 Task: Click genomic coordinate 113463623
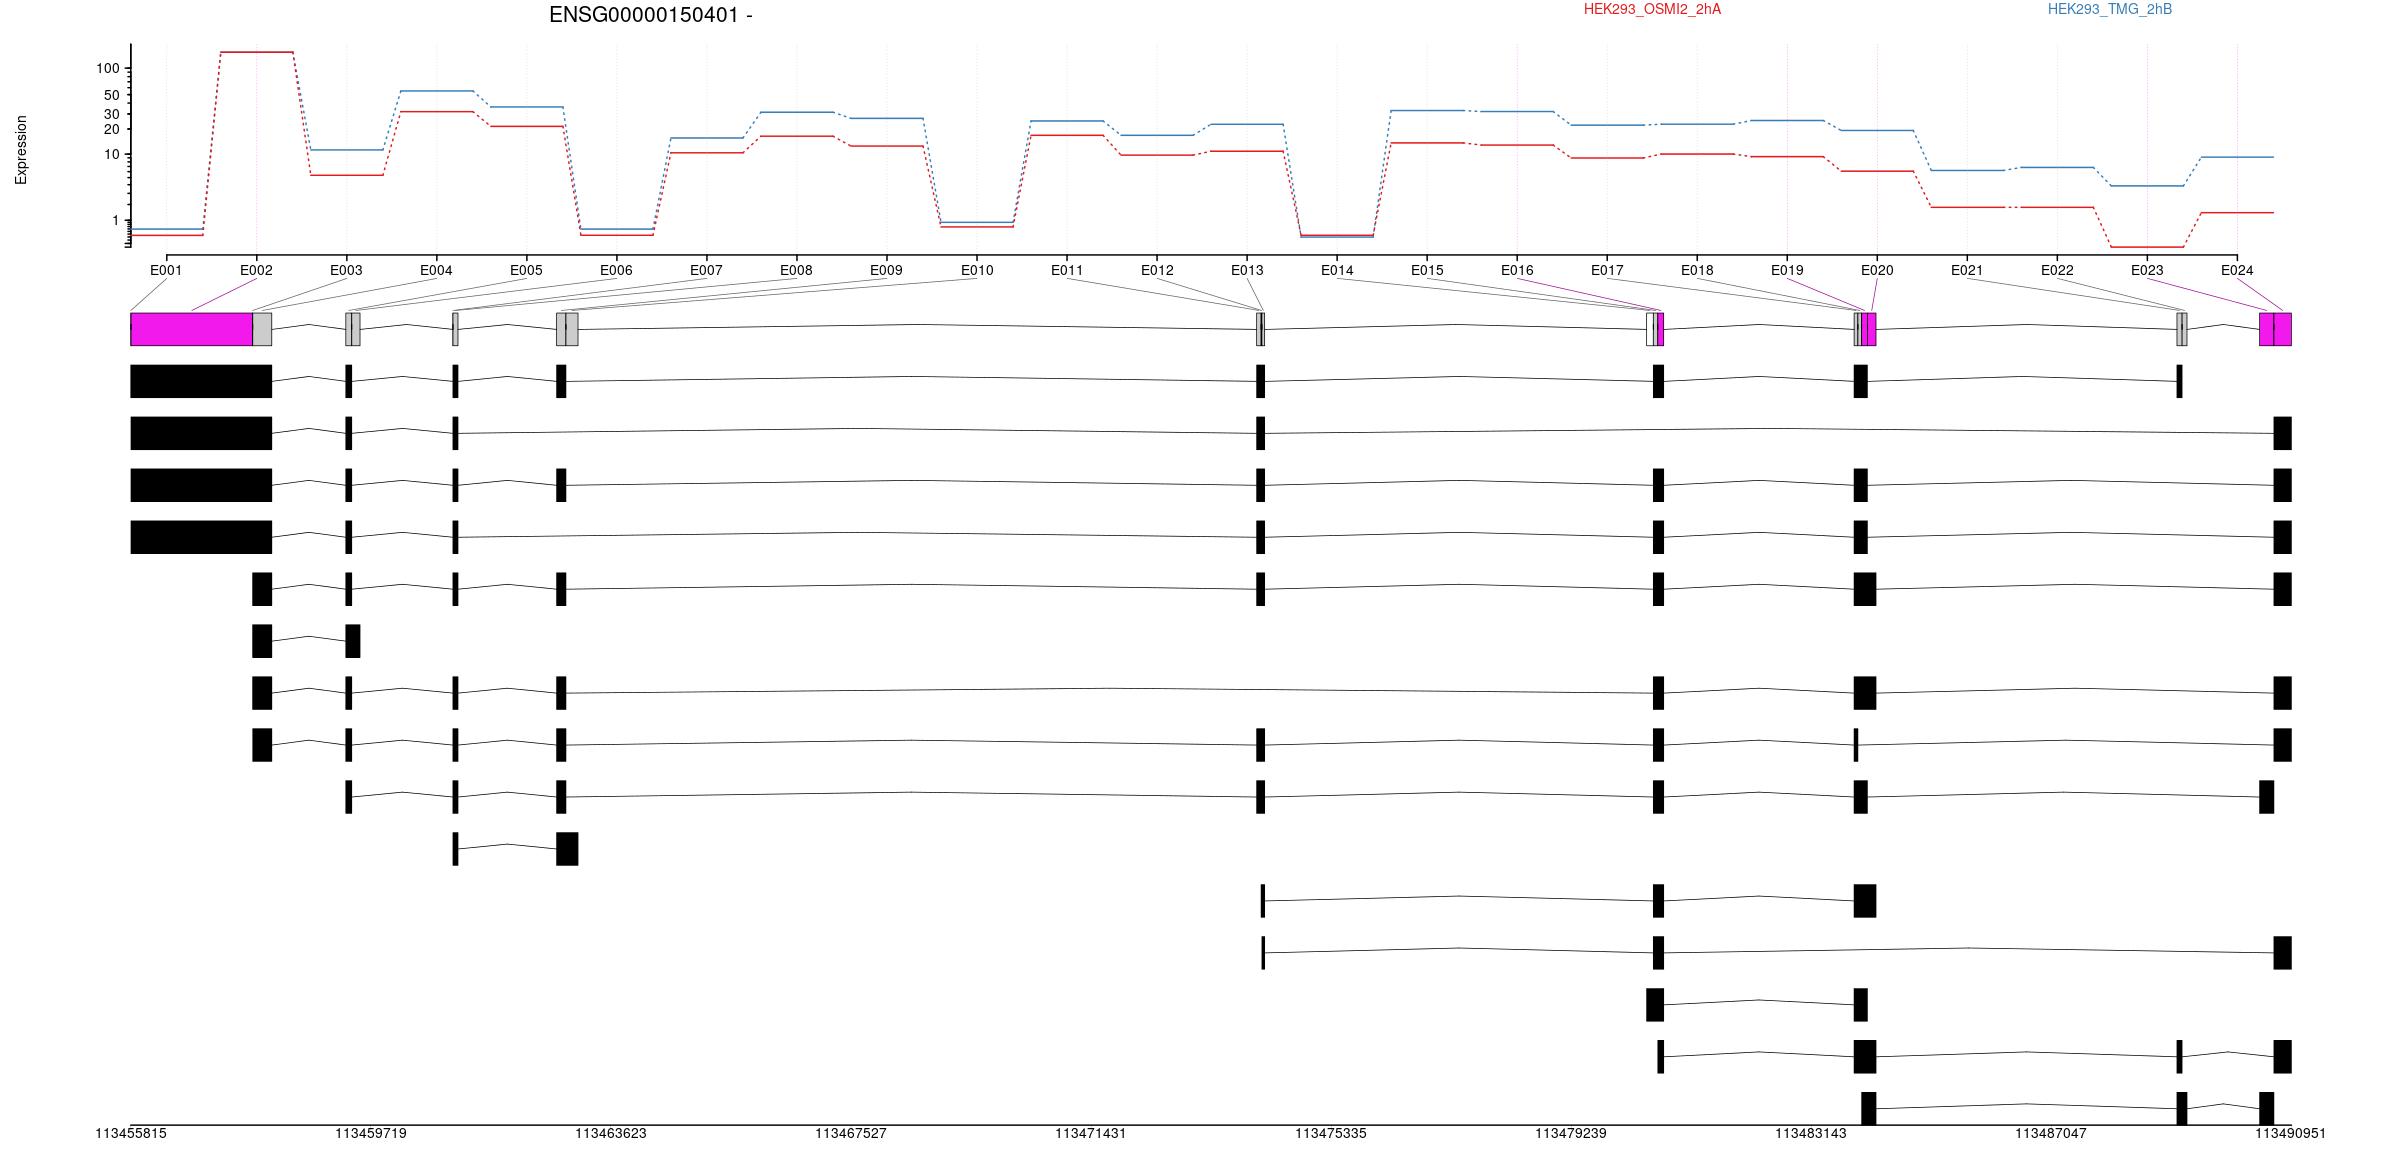pos(611,1133)
